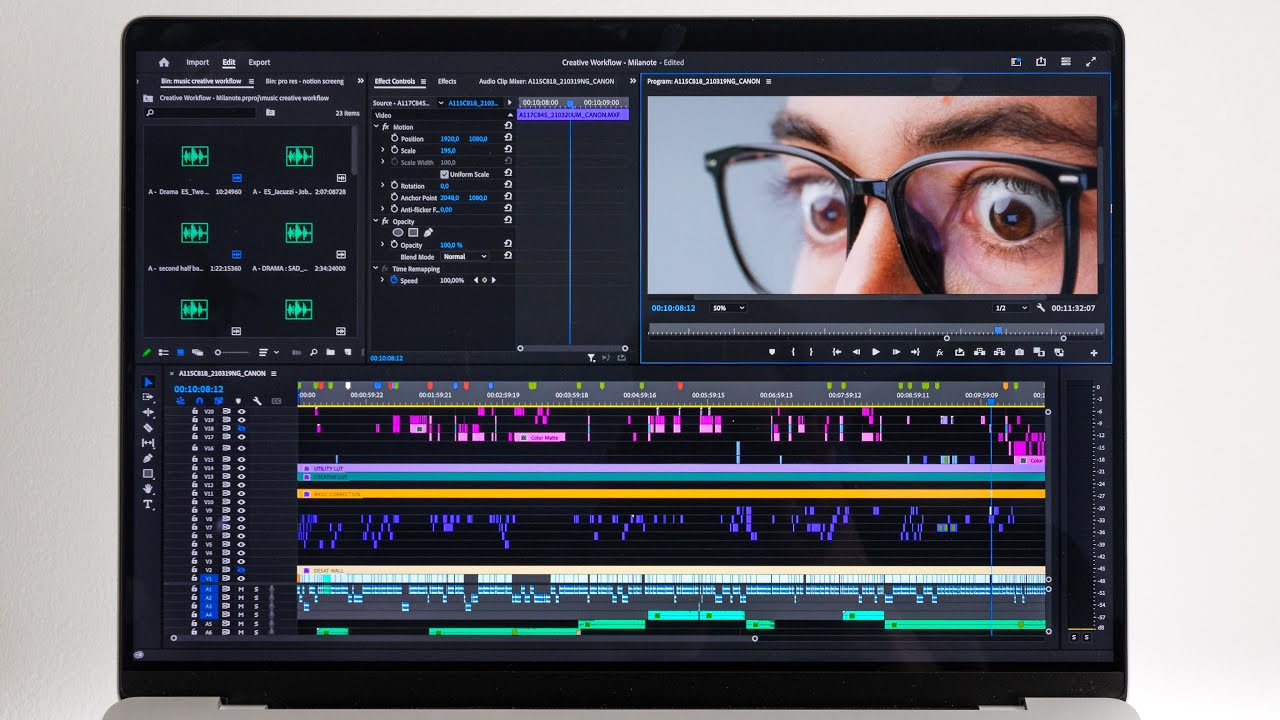Click the Find magnifier in Project panel footer

pos(314,352)
